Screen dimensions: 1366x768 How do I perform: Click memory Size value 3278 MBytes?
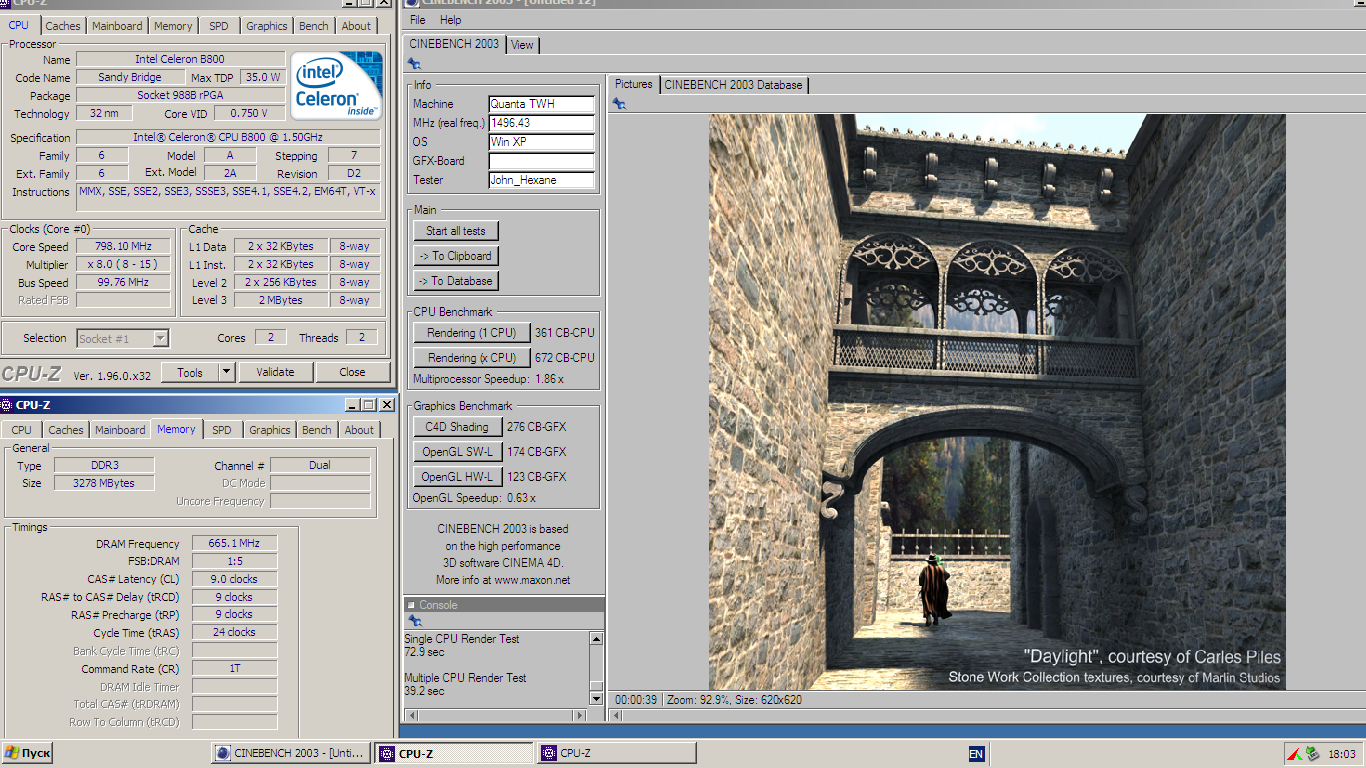[x=104, y=483]
